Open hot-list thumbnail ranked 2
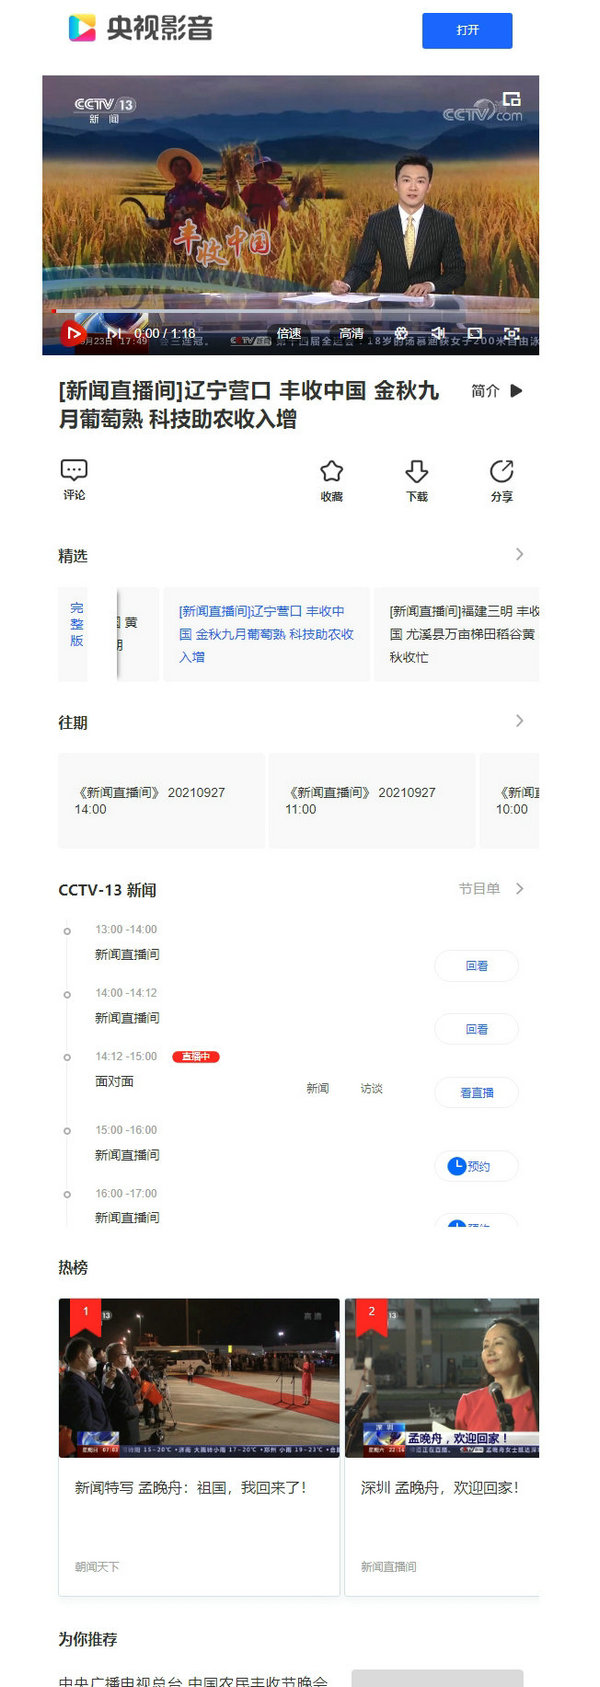600x1687 pixels. [x=442, y=1378]
